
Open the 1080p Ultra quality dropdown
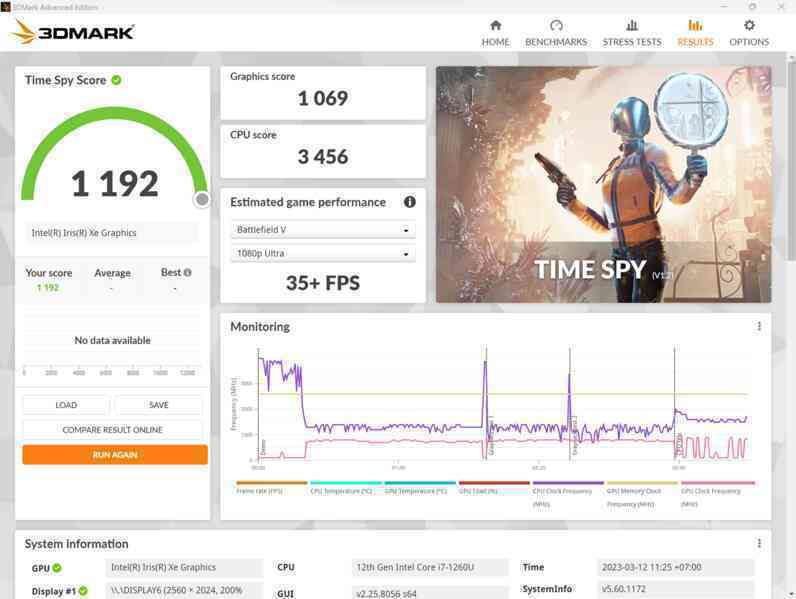[323, 253]
